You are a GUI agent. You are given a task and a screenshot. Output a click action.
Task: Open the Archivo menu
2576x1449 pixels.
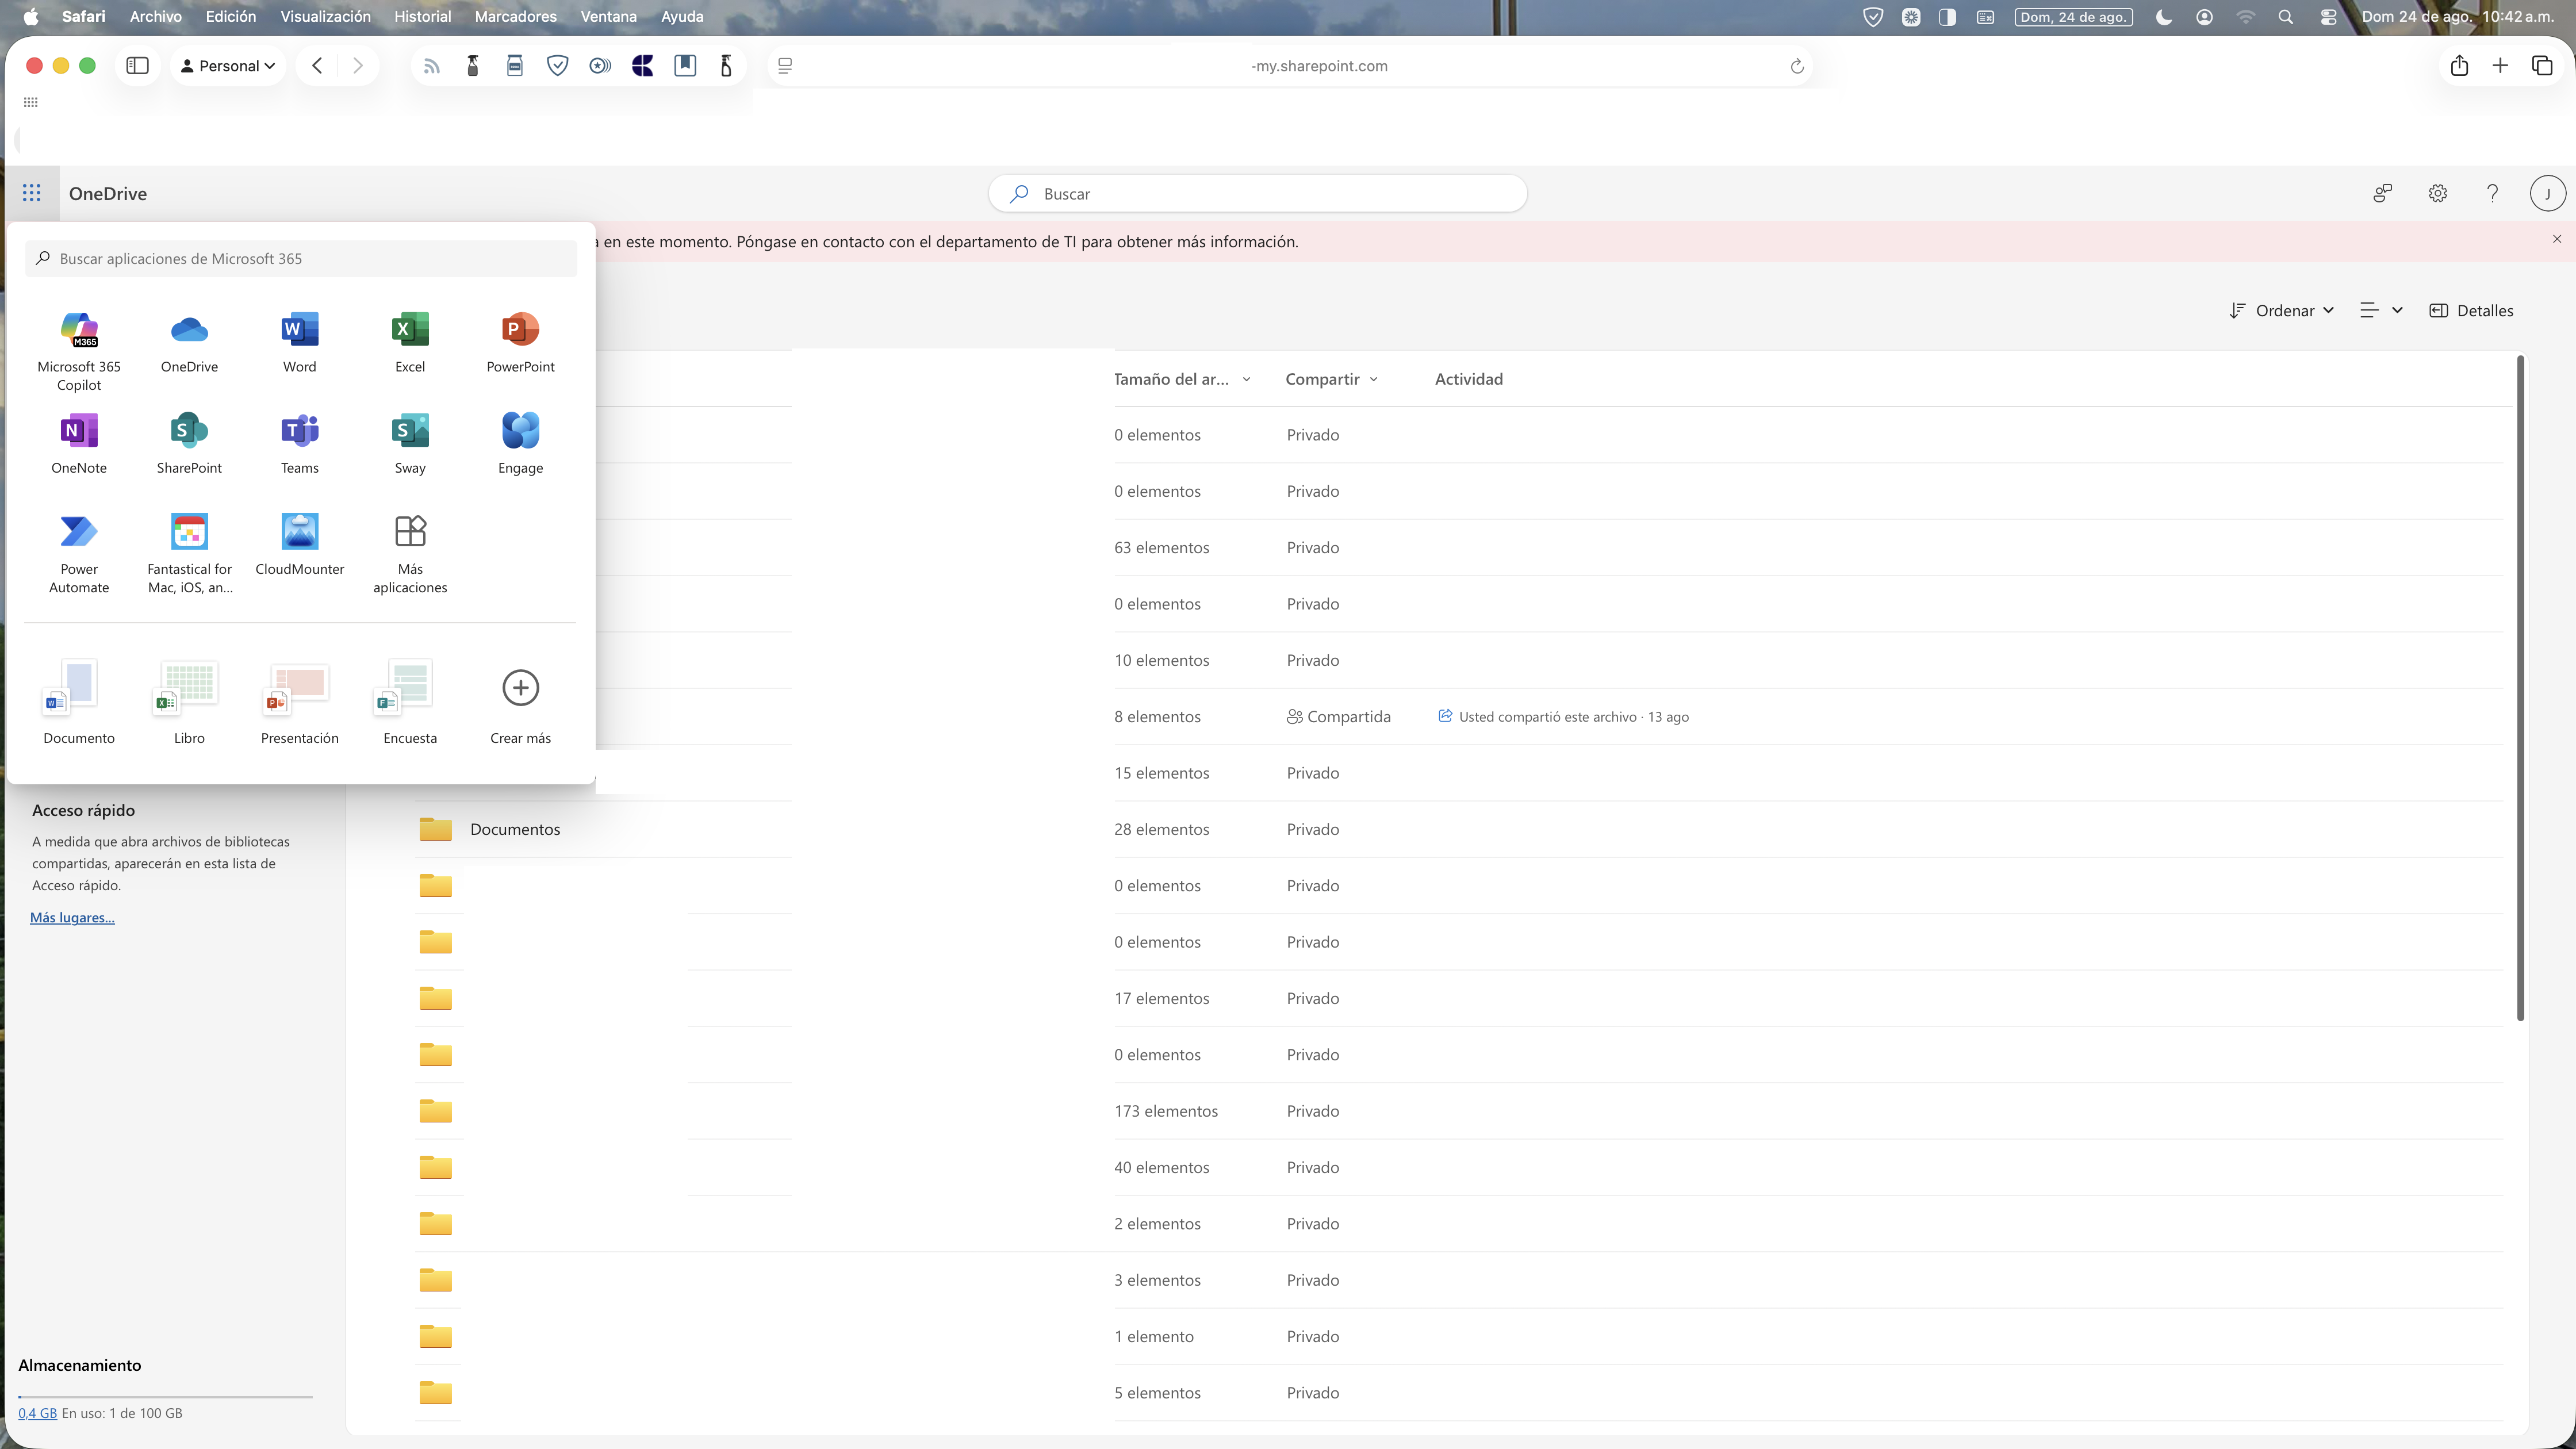(x=155, y=16)
